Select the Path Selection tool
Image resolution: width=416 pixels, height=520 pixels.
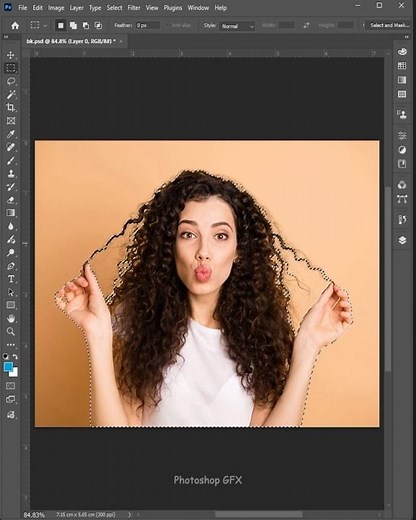[x=11, y=292]
